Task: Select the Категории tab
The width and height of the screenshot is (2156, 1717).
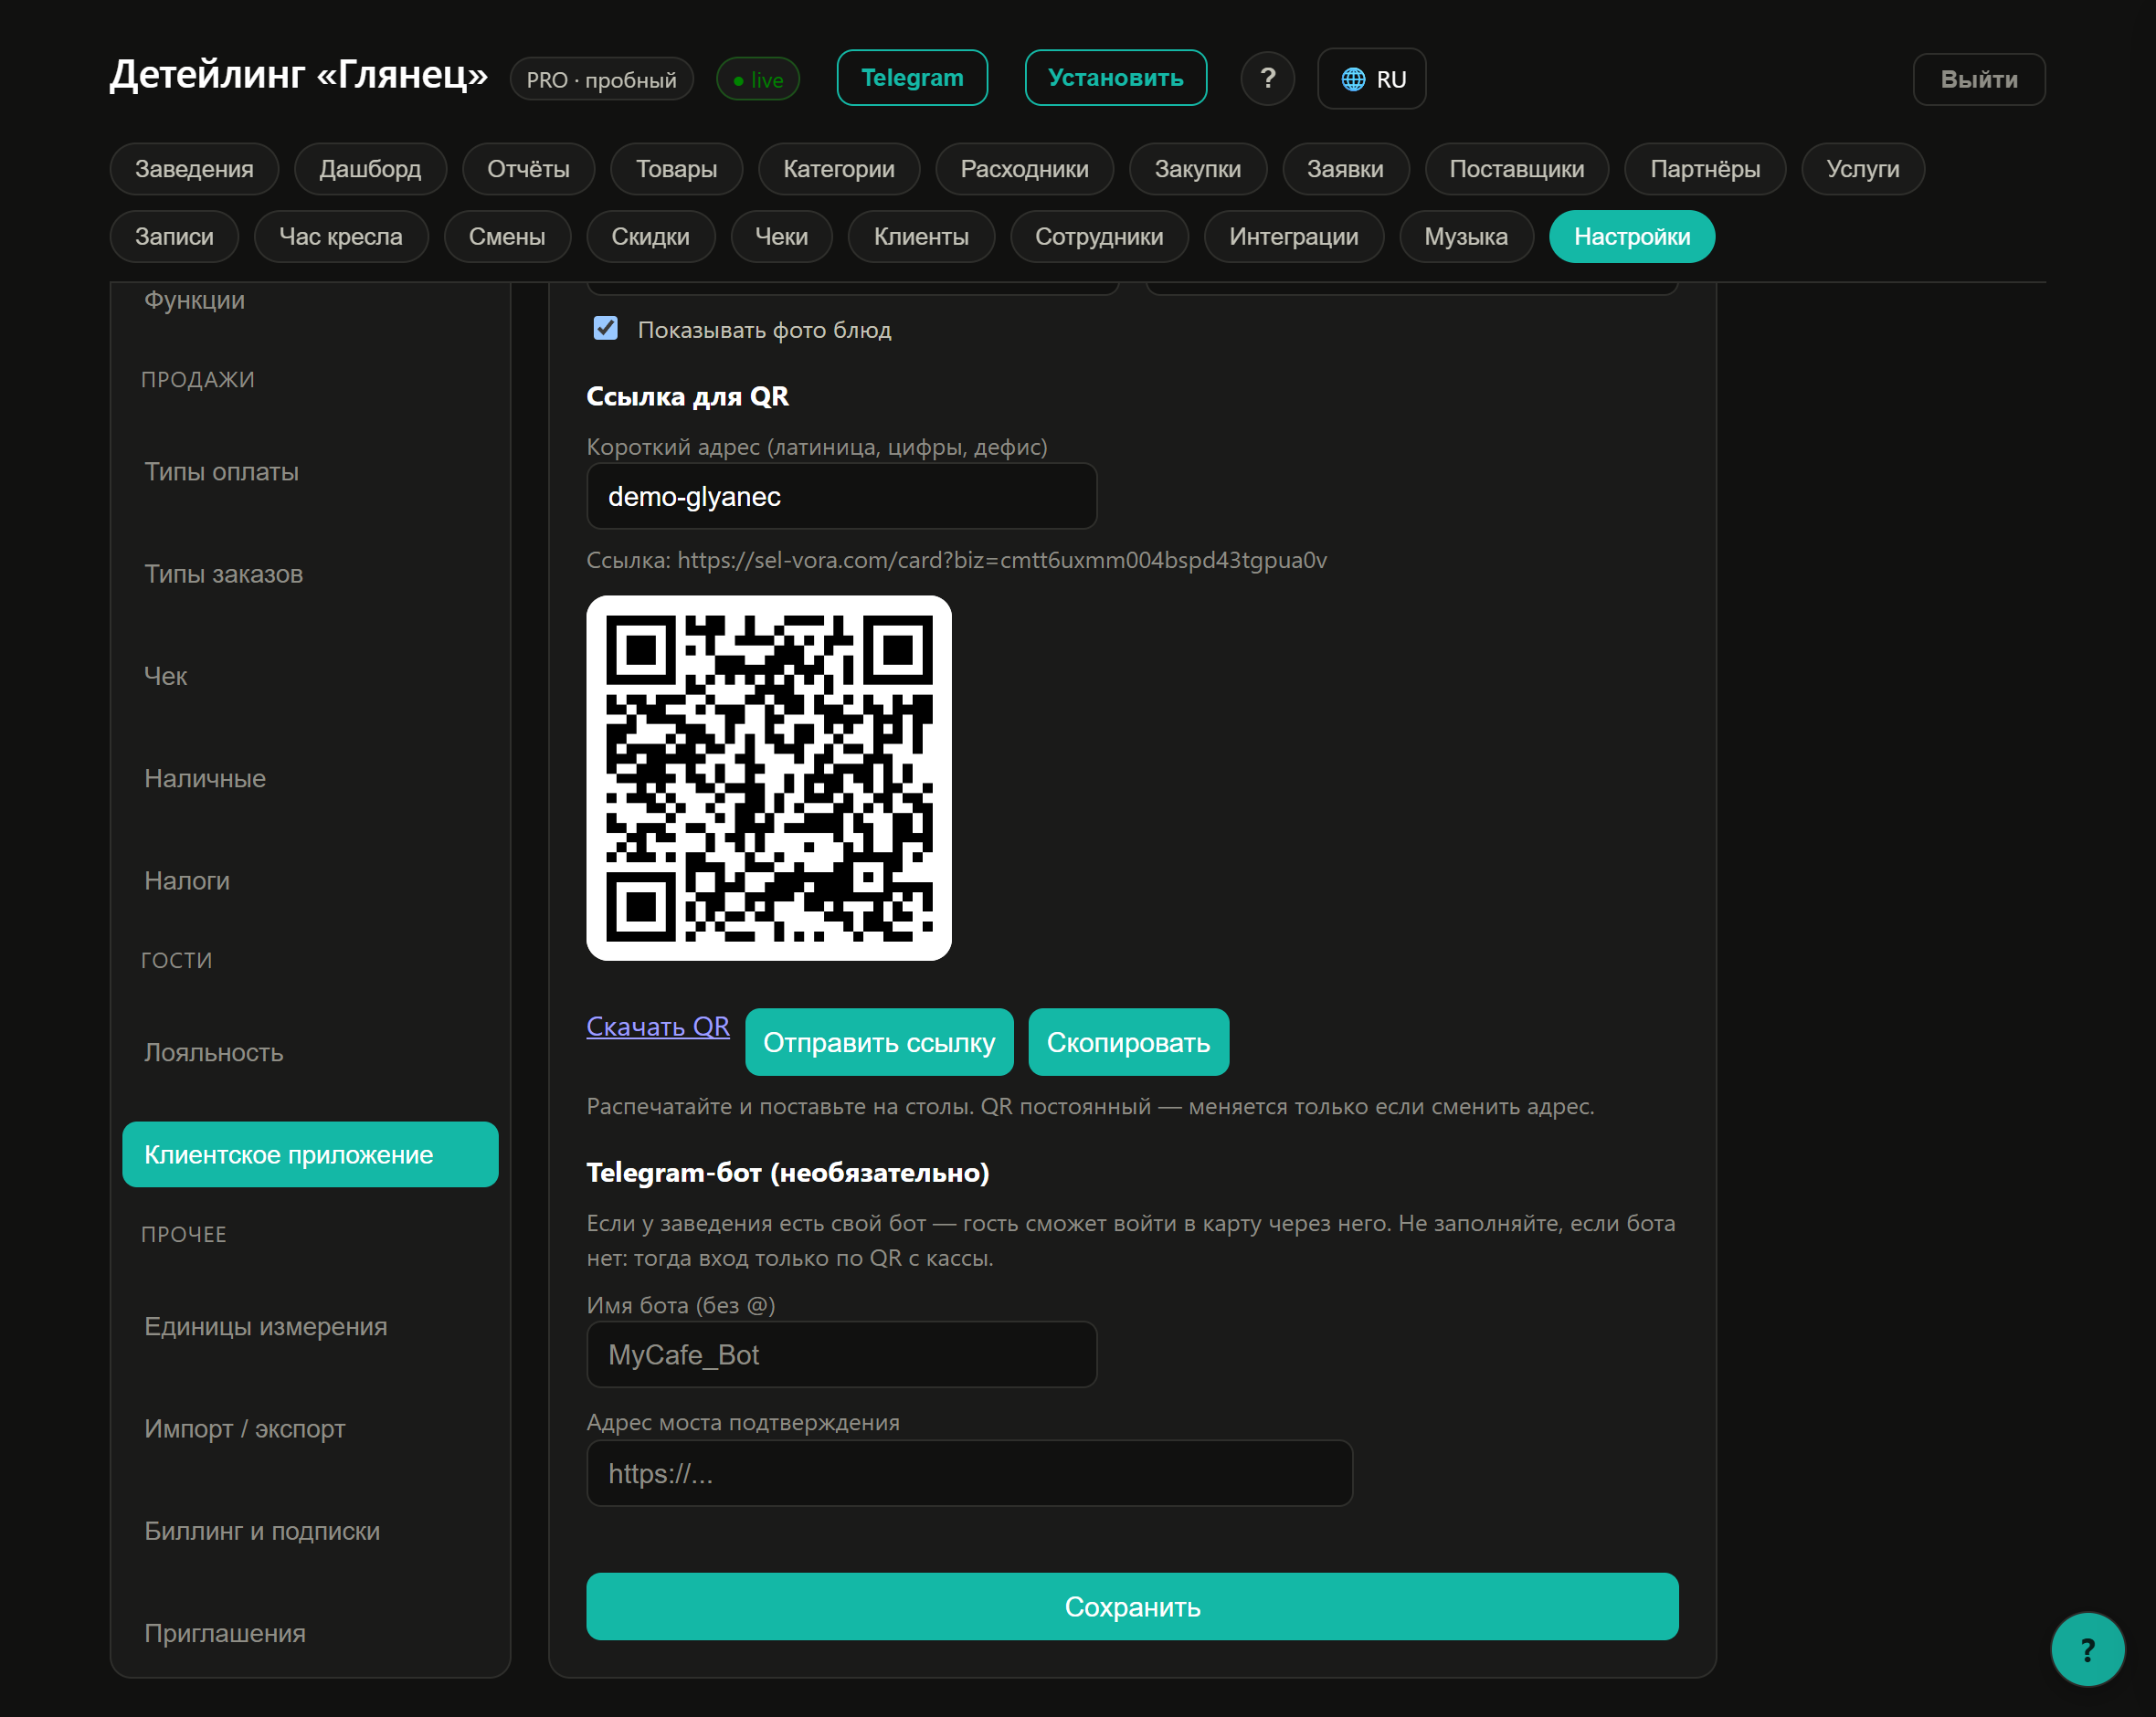Action: pos(838,169)
